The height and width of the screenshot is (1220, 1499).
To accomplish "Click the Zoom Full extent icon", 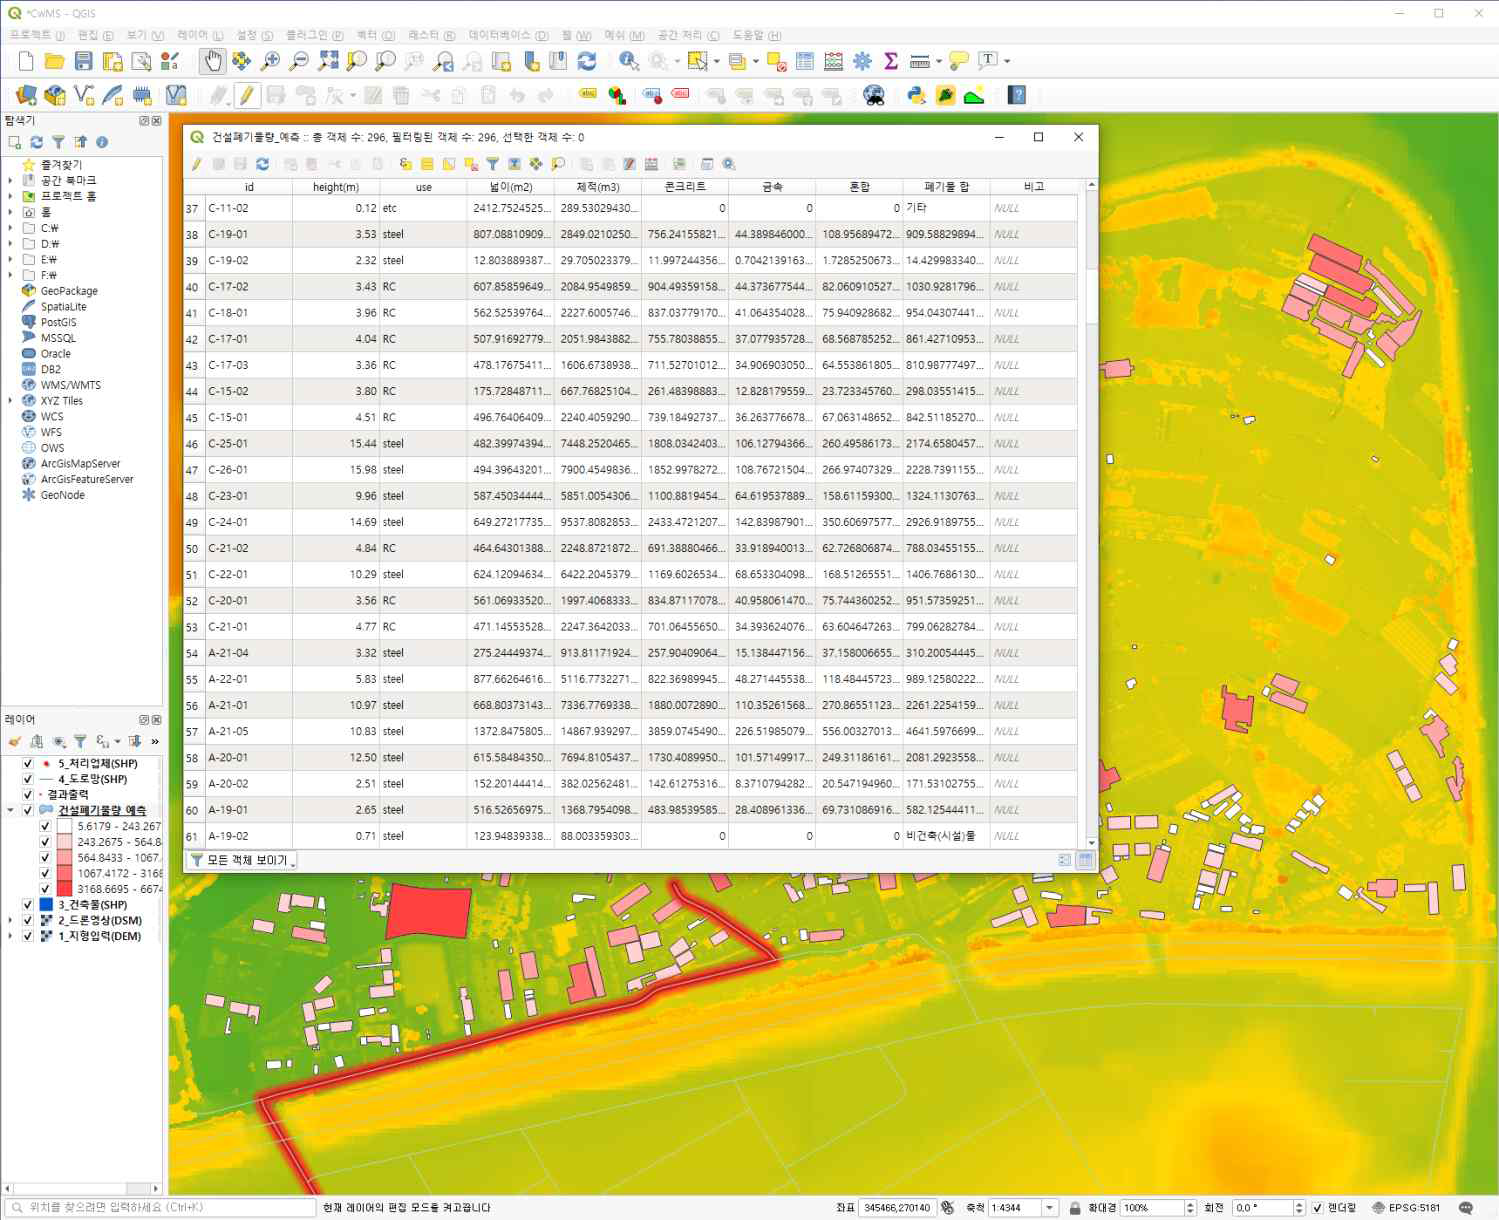I will 327,62.
